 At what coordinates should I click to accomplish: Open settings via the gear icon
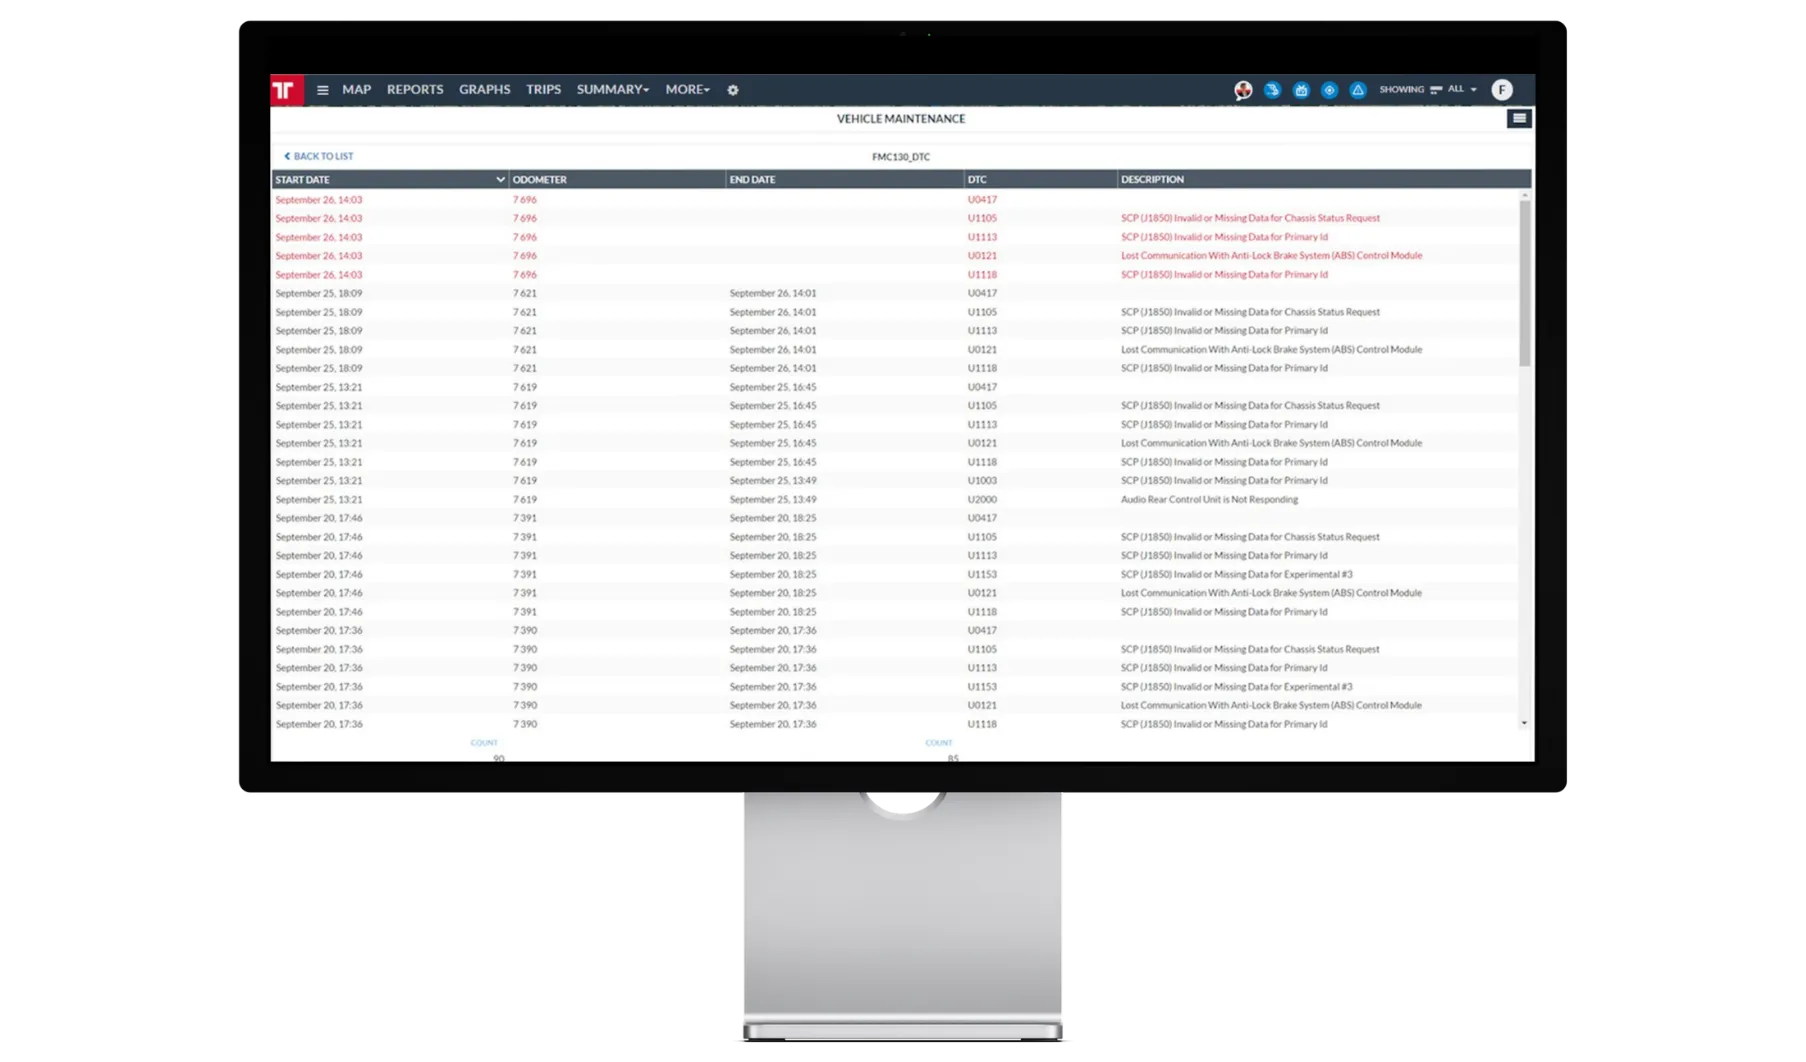733,90
